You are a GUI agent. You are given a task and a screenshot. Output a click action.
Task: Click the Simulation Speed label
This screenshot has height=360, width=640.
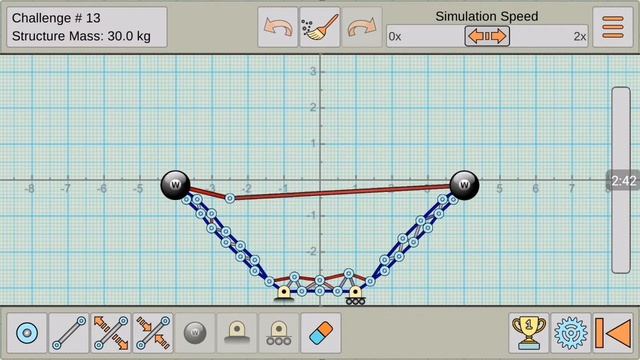[x=487, y=16]
